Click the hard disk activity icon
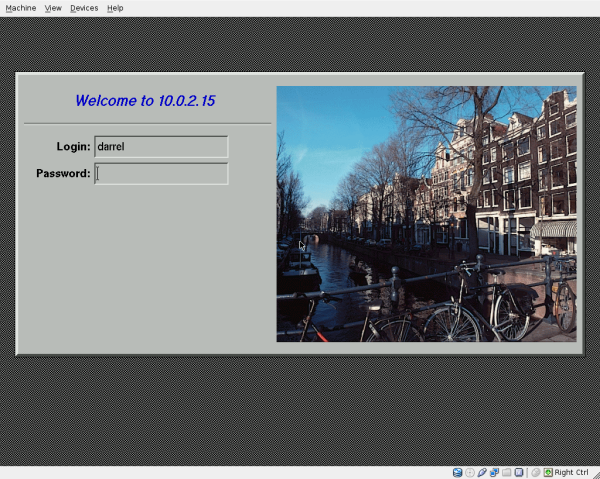This screenshot has width=600, height=479. pos(457,472)
